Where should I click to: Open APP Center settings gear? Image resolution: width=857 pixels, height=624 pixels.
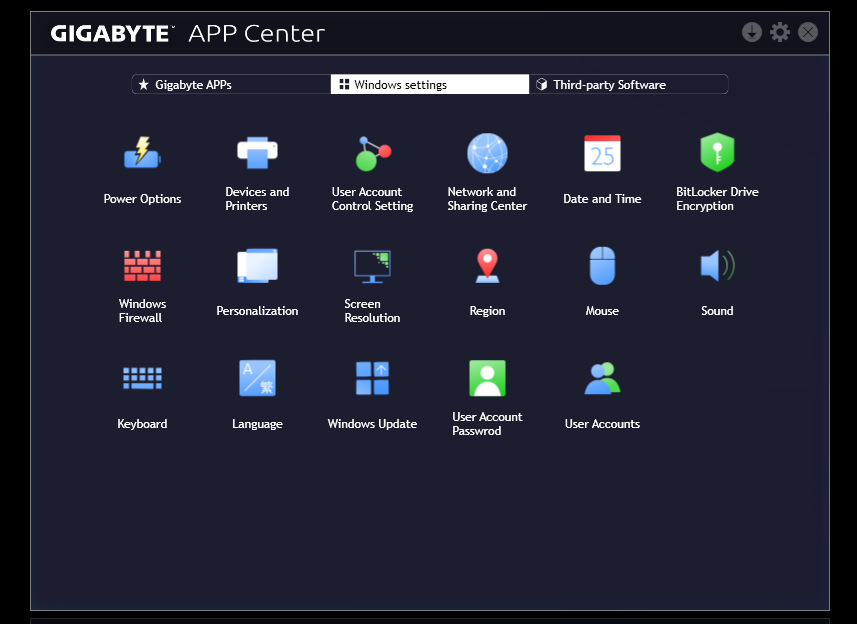pos(780,32)
